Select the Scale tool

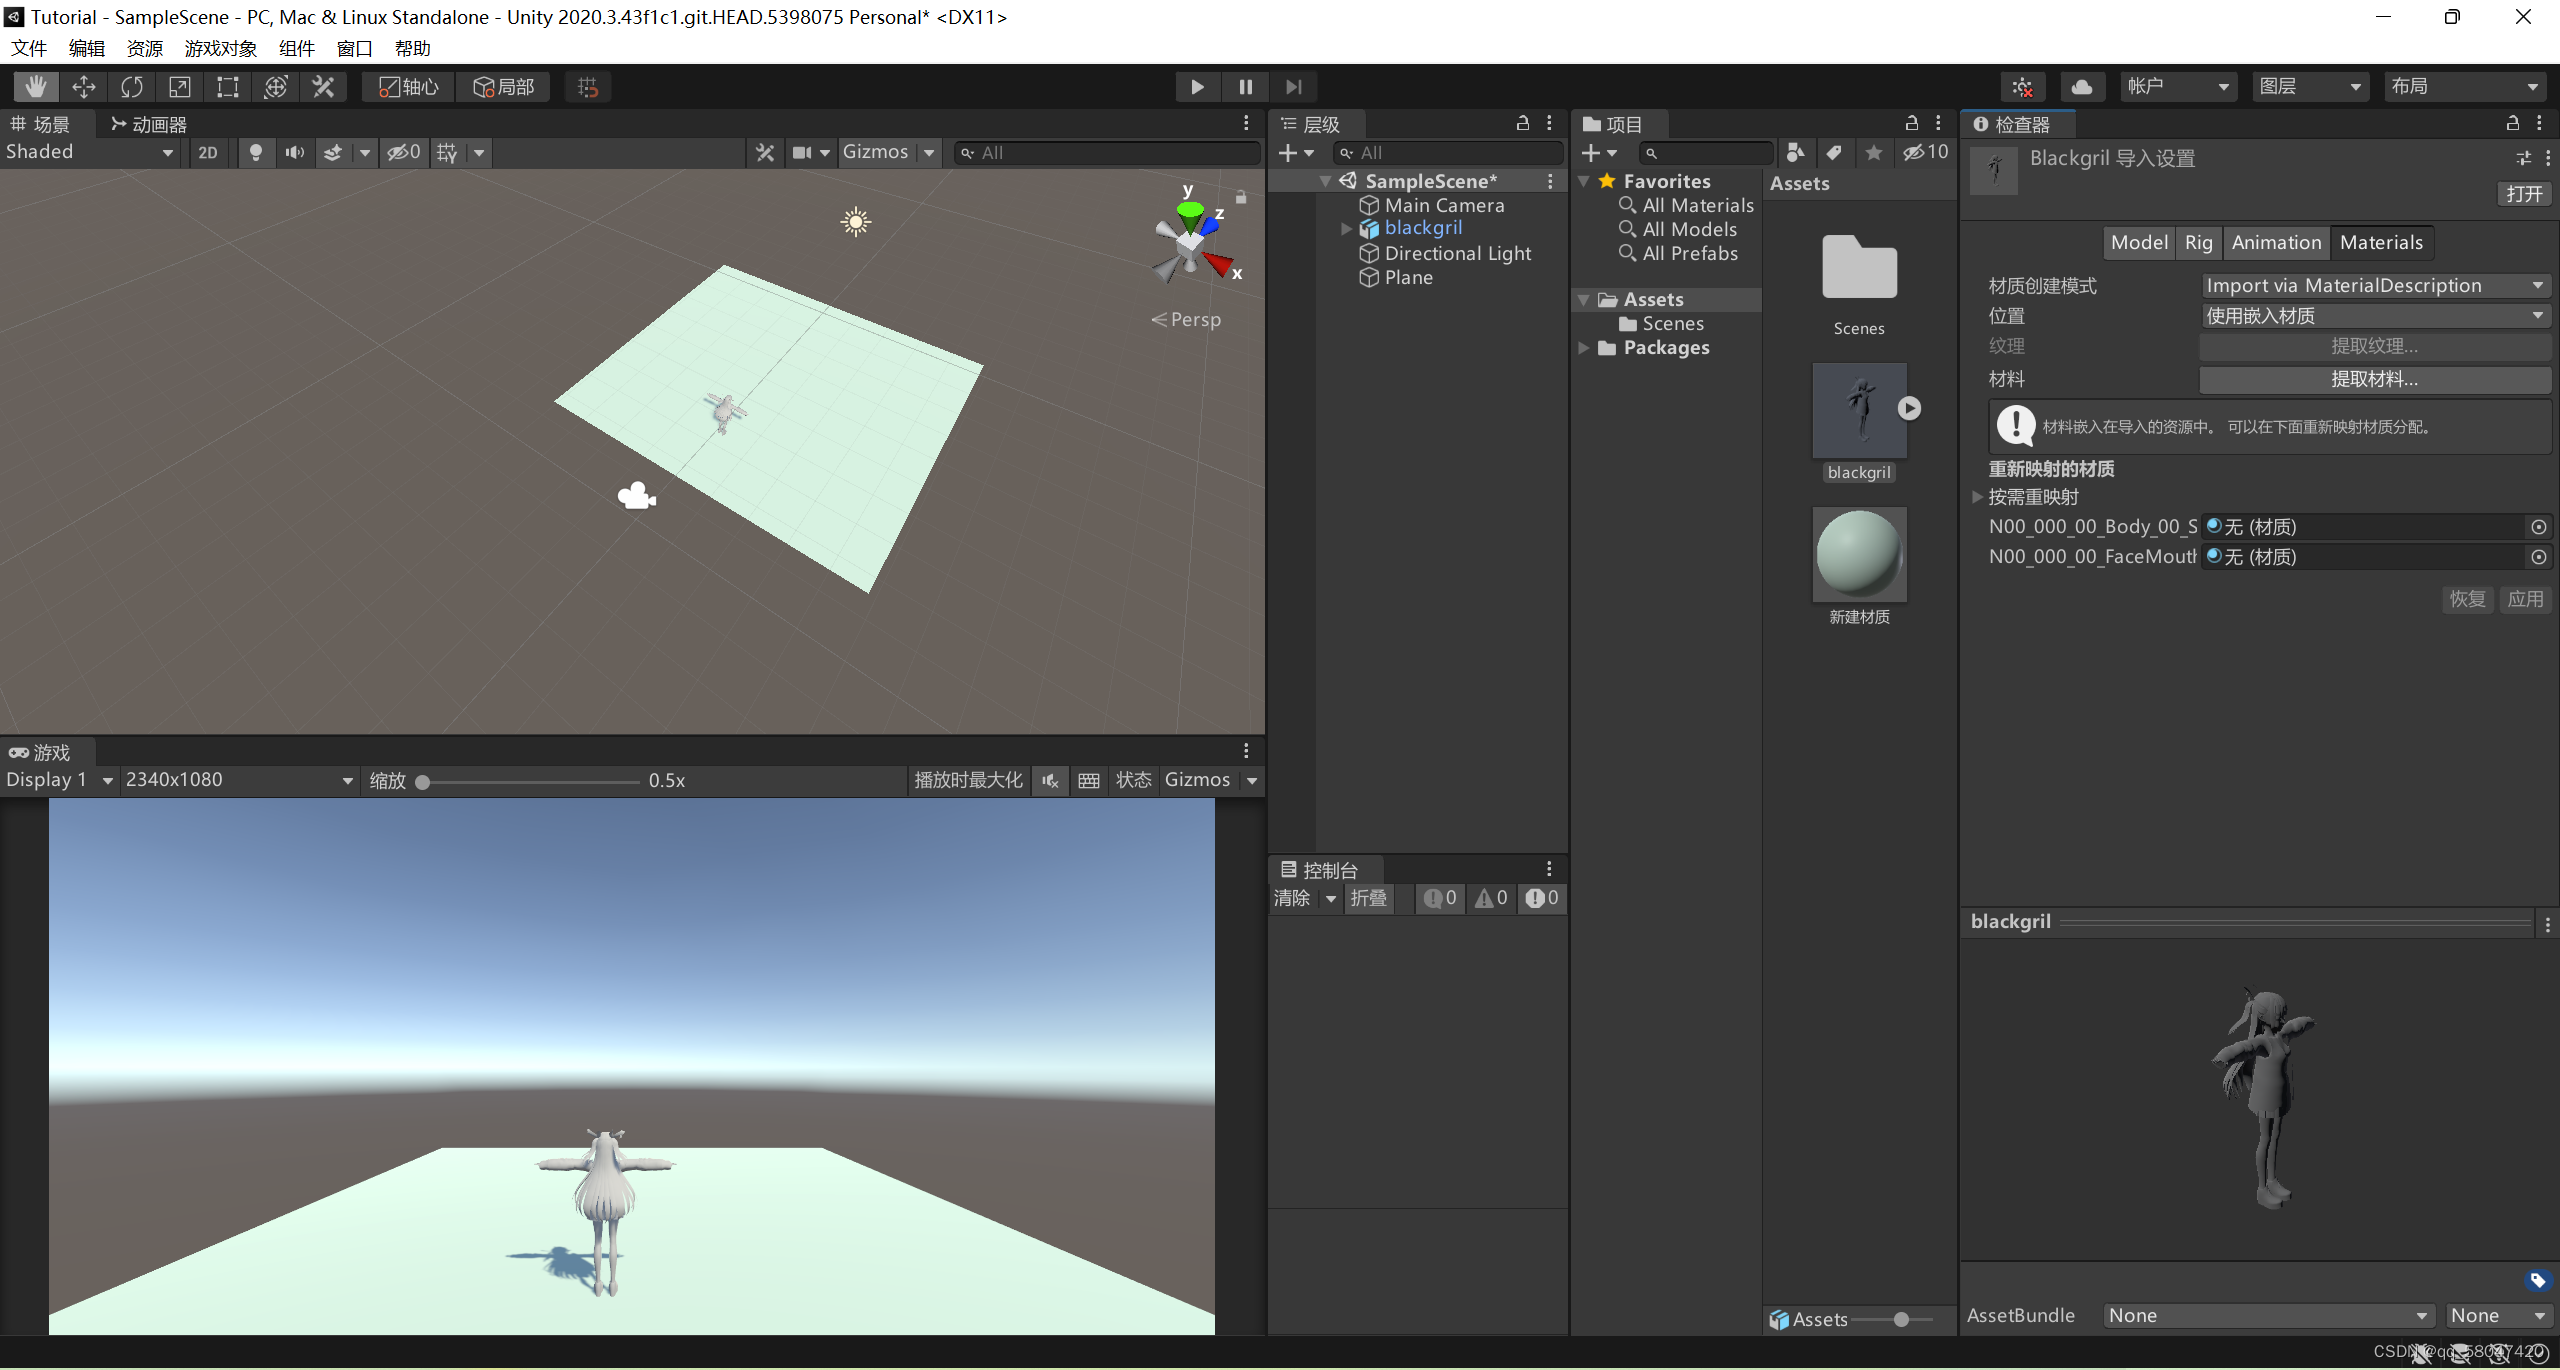pos(180,87)
